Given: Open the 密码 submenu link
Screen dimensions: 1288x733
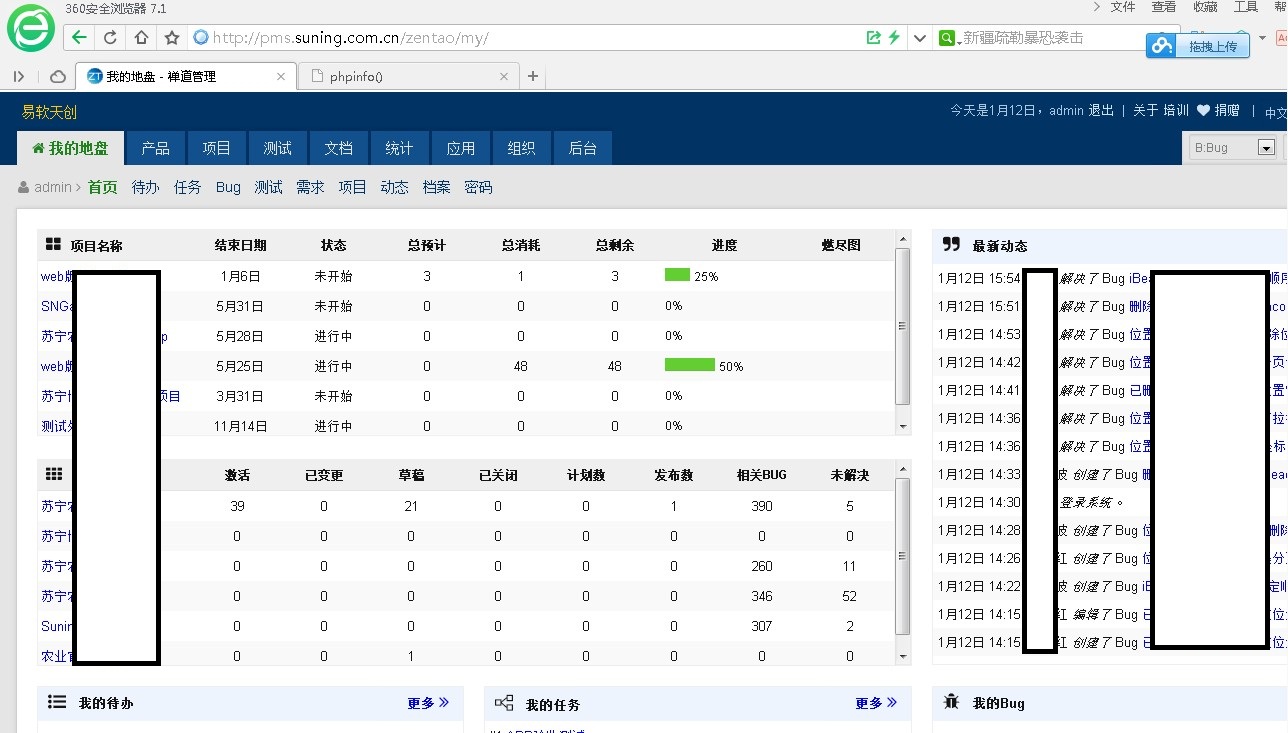Looking at the screenshot, I should (478, 187).
